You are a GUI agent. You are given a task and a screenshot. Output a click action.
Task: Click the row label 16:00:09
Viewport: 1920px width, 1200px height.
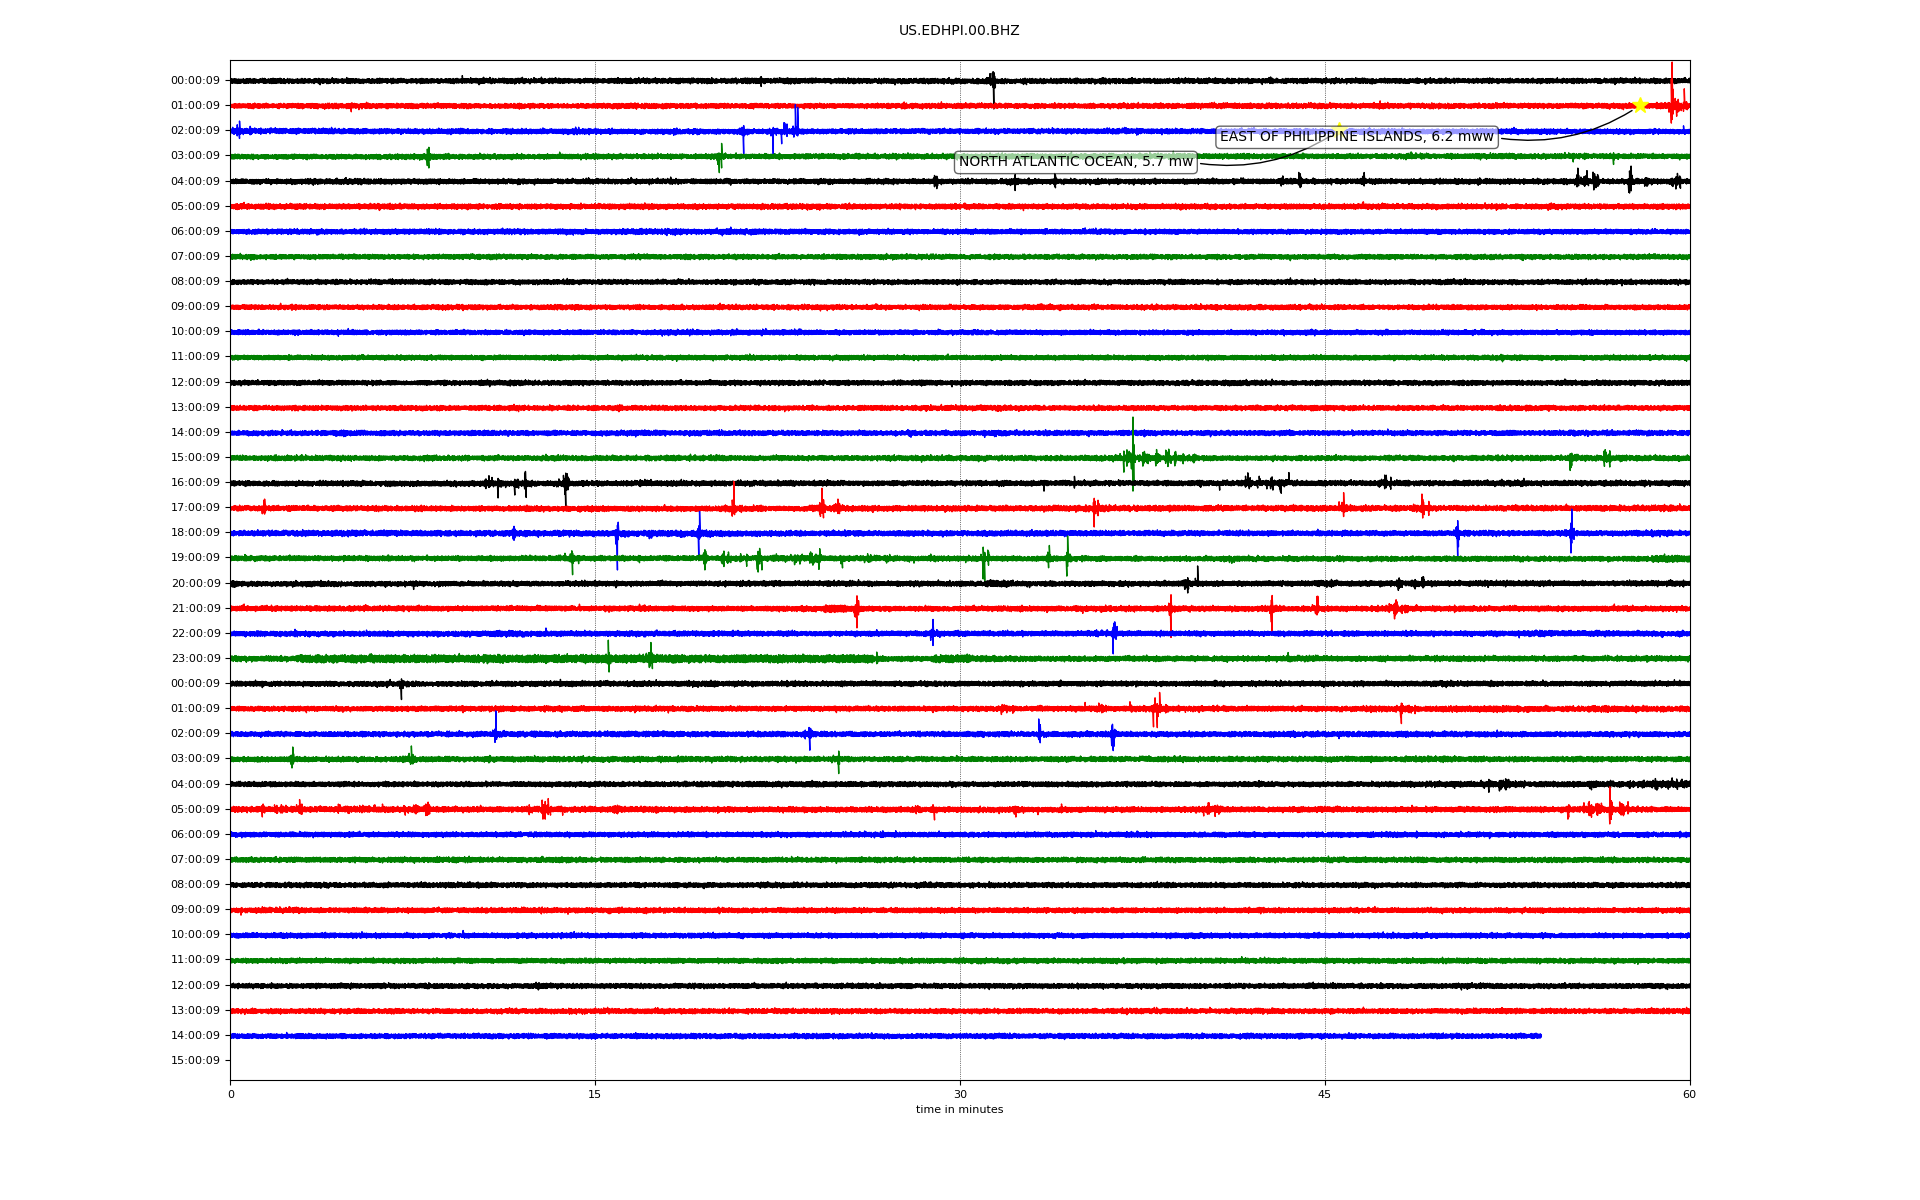tap(195, 483)
